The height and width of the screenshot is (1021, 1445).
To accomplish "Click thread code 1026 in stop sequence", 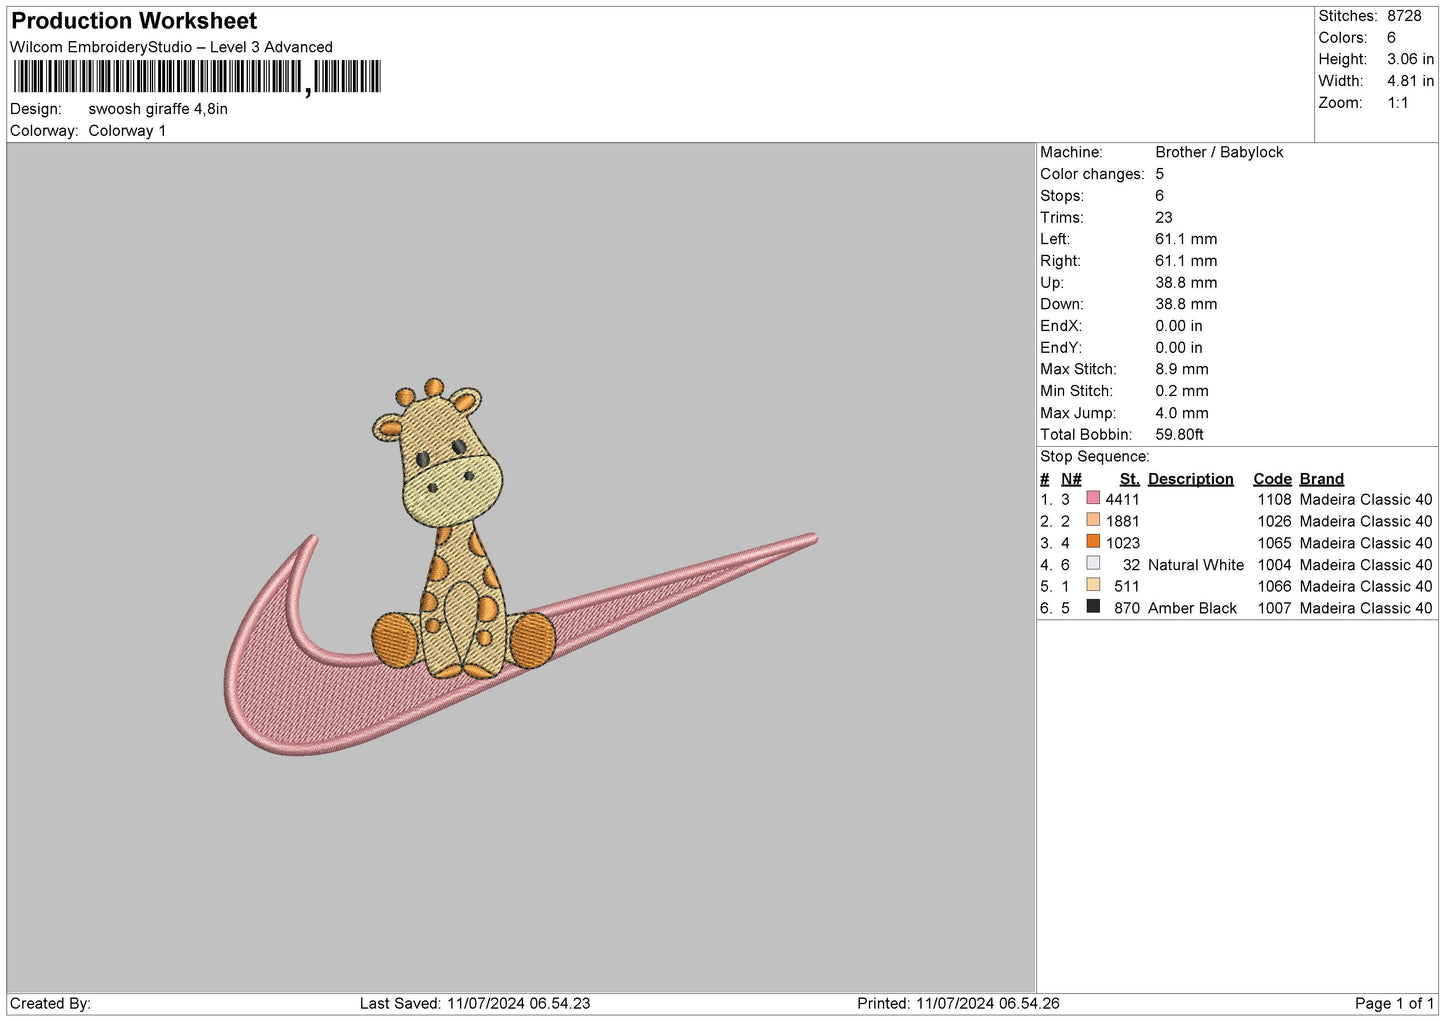I will (x=1274, y=521).
